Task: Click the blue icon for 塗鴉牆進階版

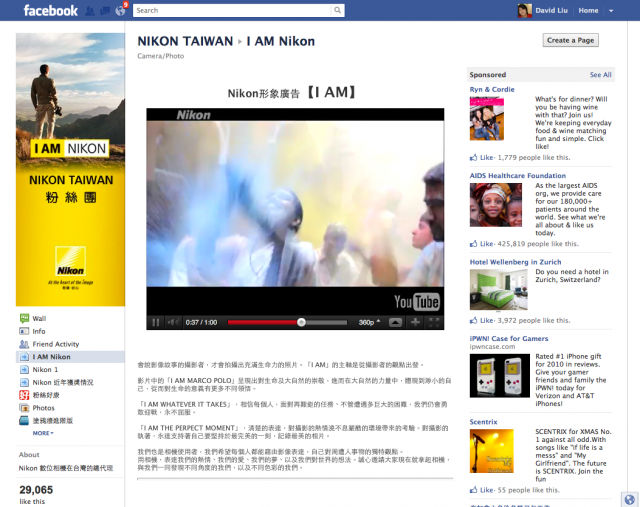Action: (x=24, y=420)
